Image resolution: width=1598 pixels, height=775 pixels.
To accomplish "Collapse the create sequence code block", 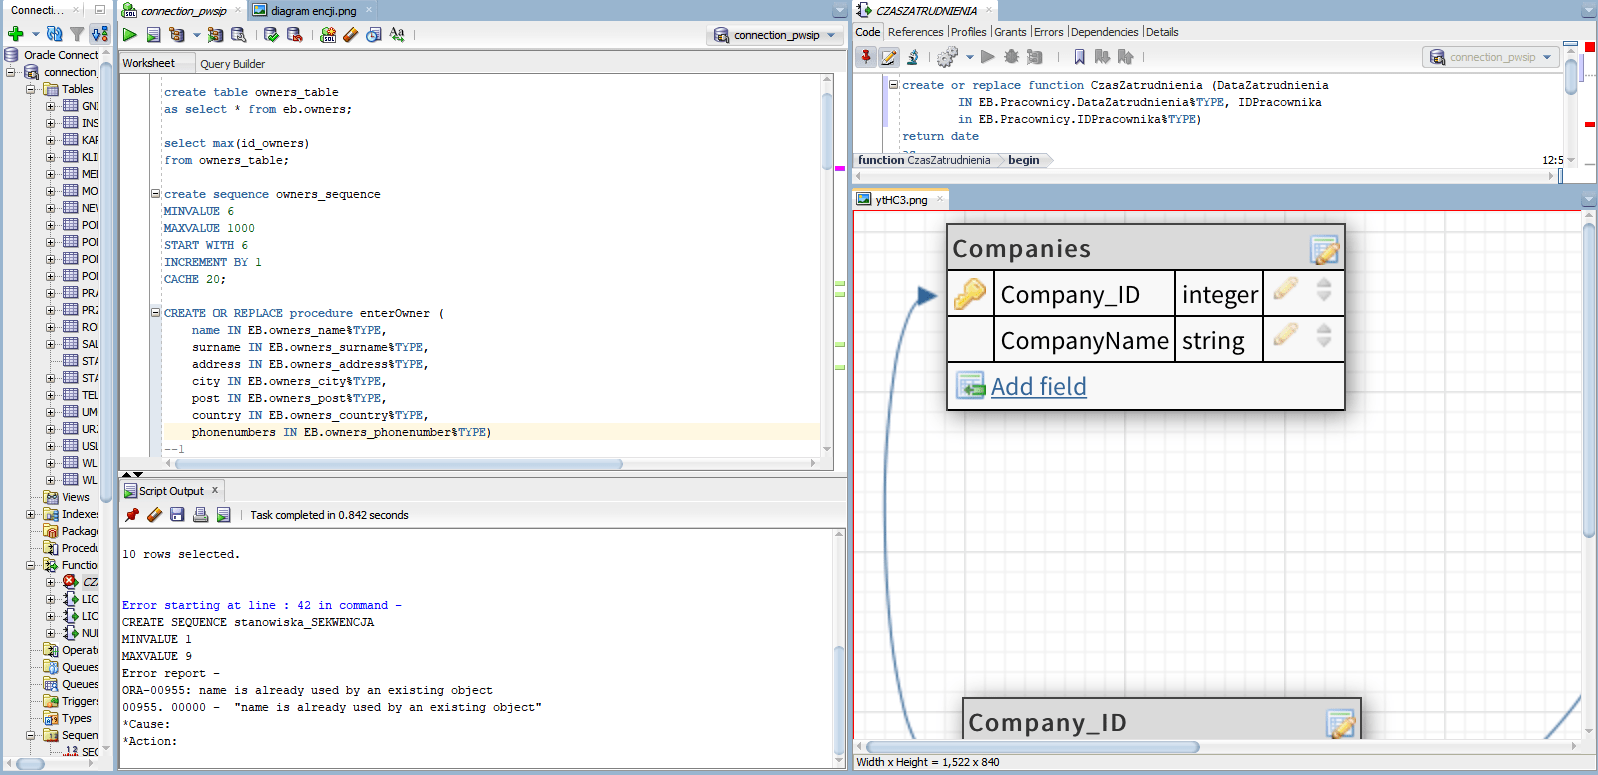I will 155,194.
